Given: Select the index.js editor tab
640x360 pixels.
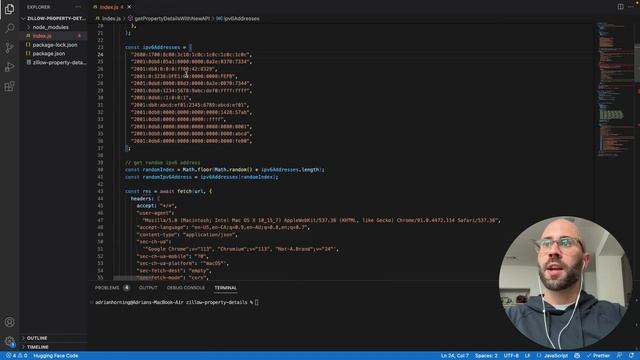Looking at the screenshot, I should tap(109, 7).
